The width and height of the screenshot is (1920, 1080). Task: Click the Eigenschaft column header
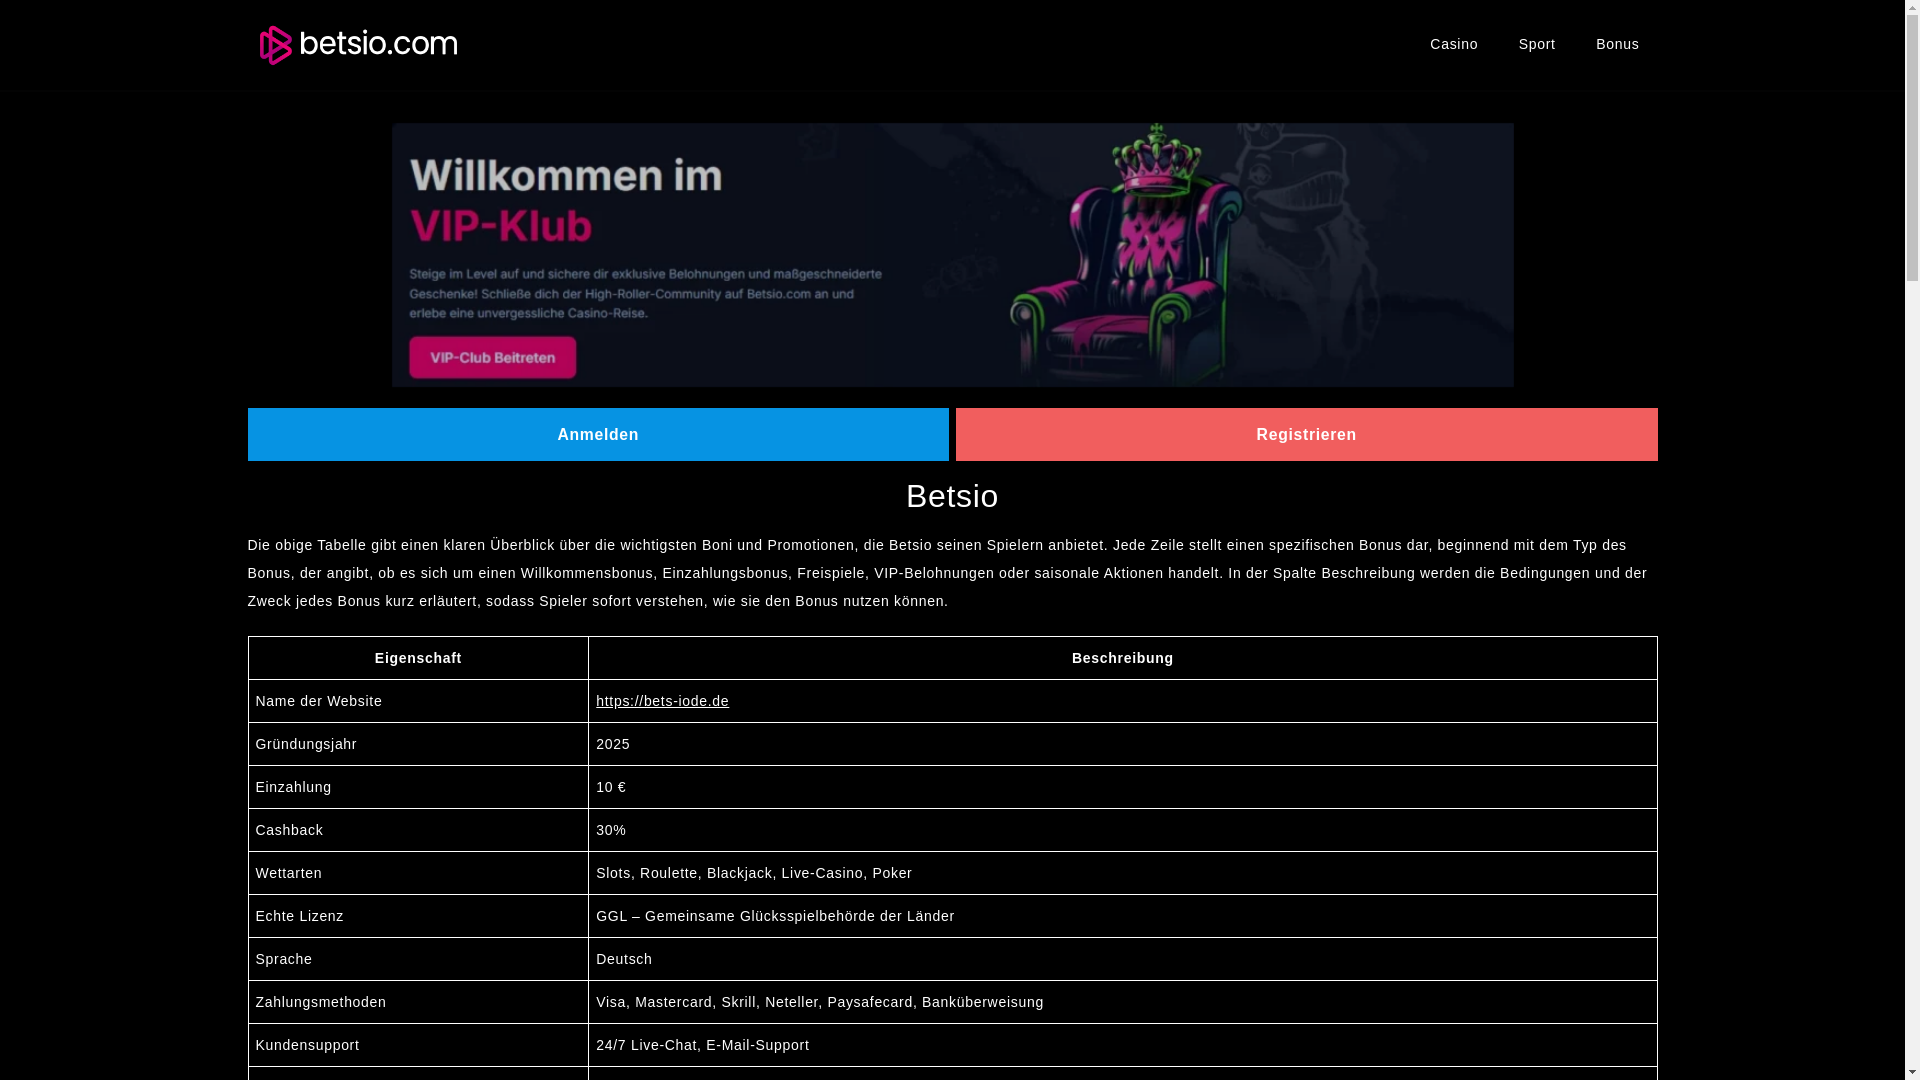pos(418,658)
